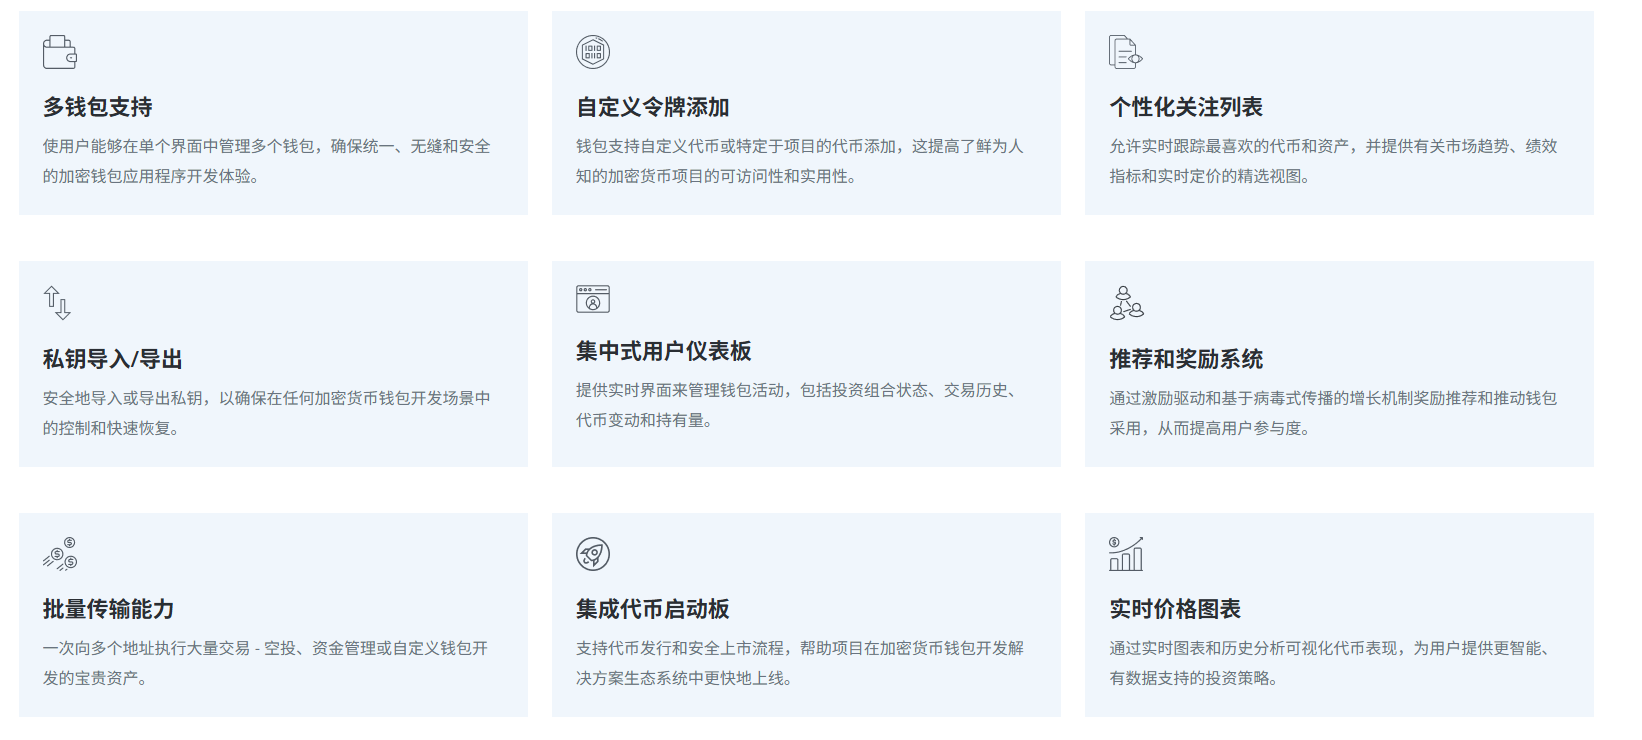
Task: Click the description paragraph under 实时价格图表
Action: 1332,663
